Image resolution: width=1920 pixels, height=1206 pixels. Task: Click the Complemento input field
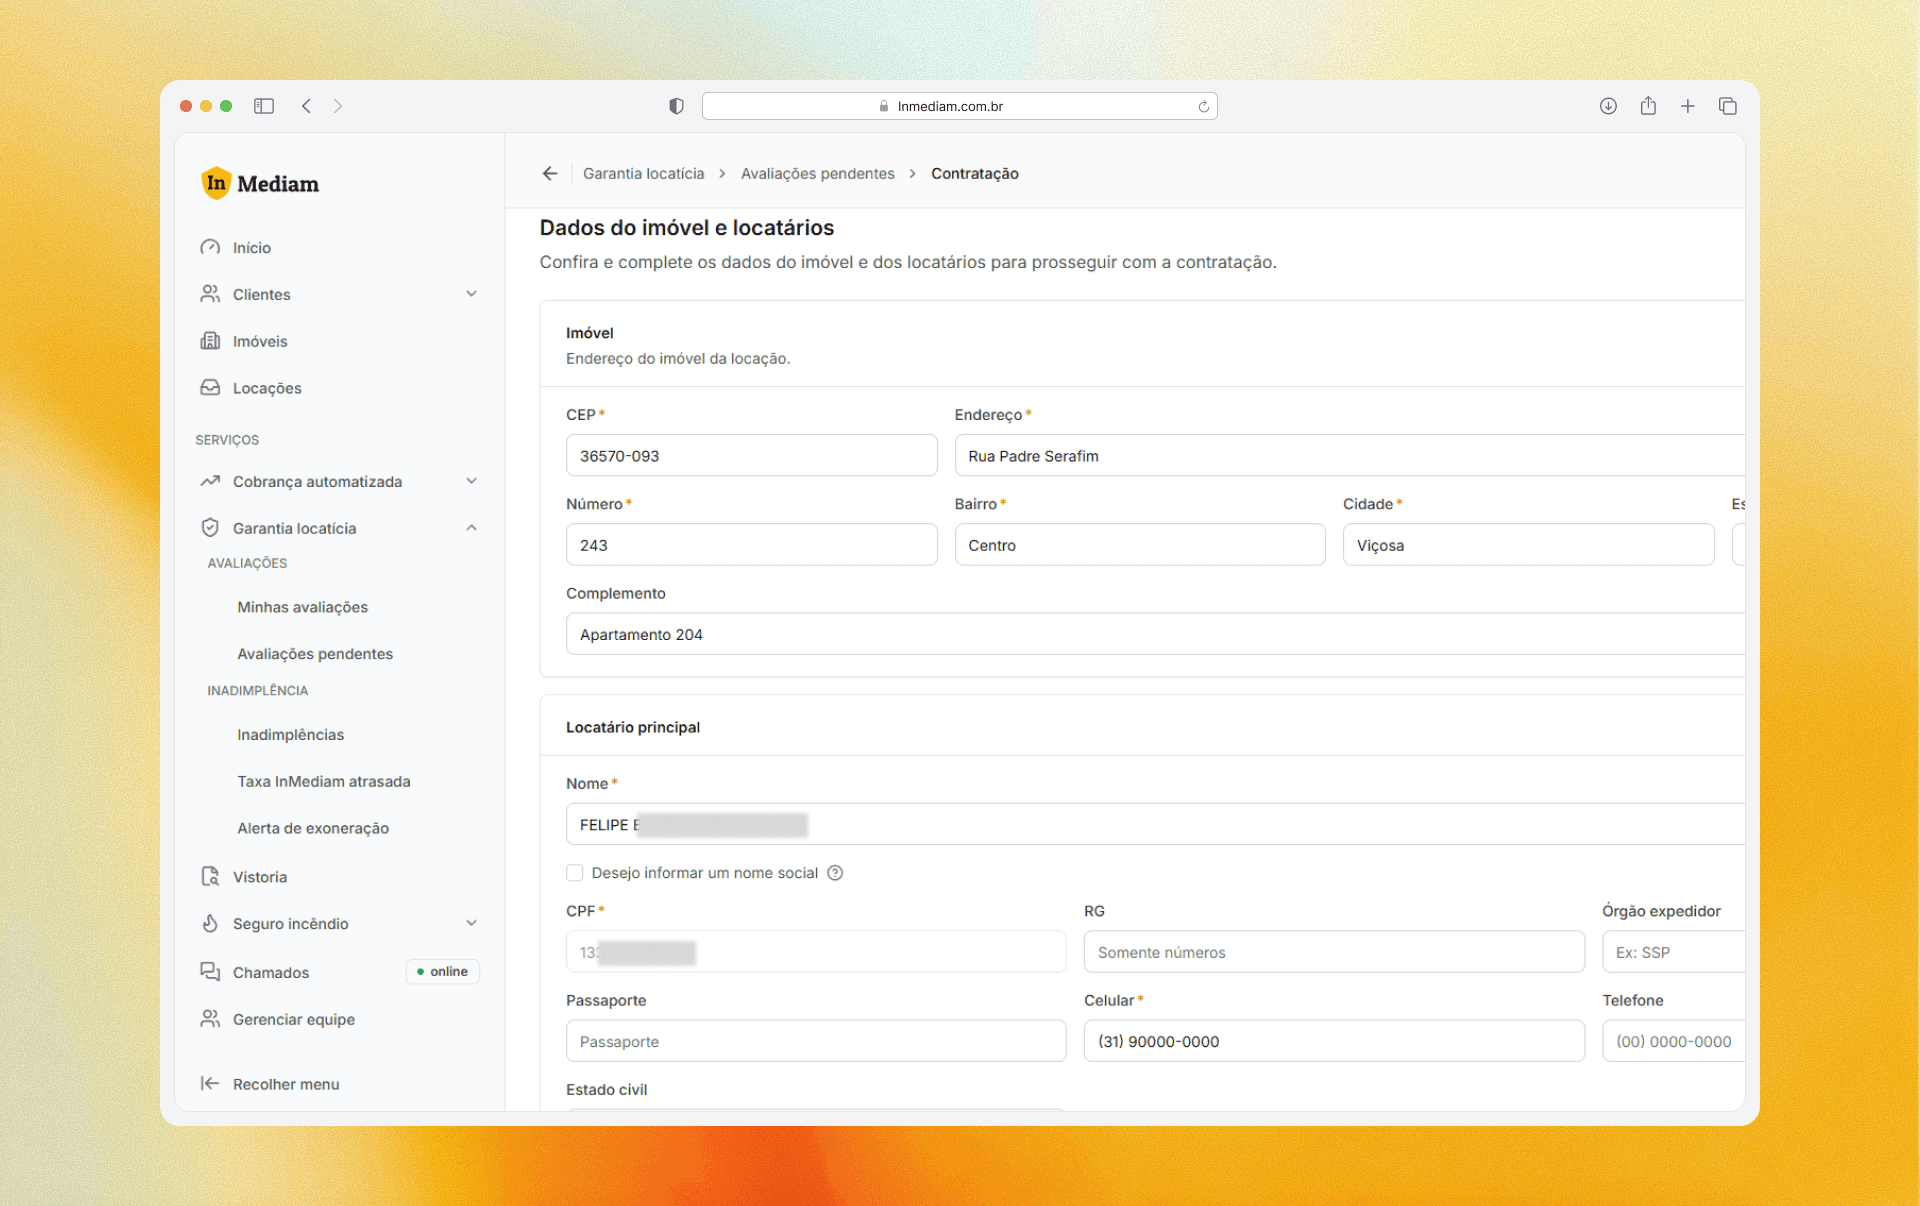[1155, 634]
